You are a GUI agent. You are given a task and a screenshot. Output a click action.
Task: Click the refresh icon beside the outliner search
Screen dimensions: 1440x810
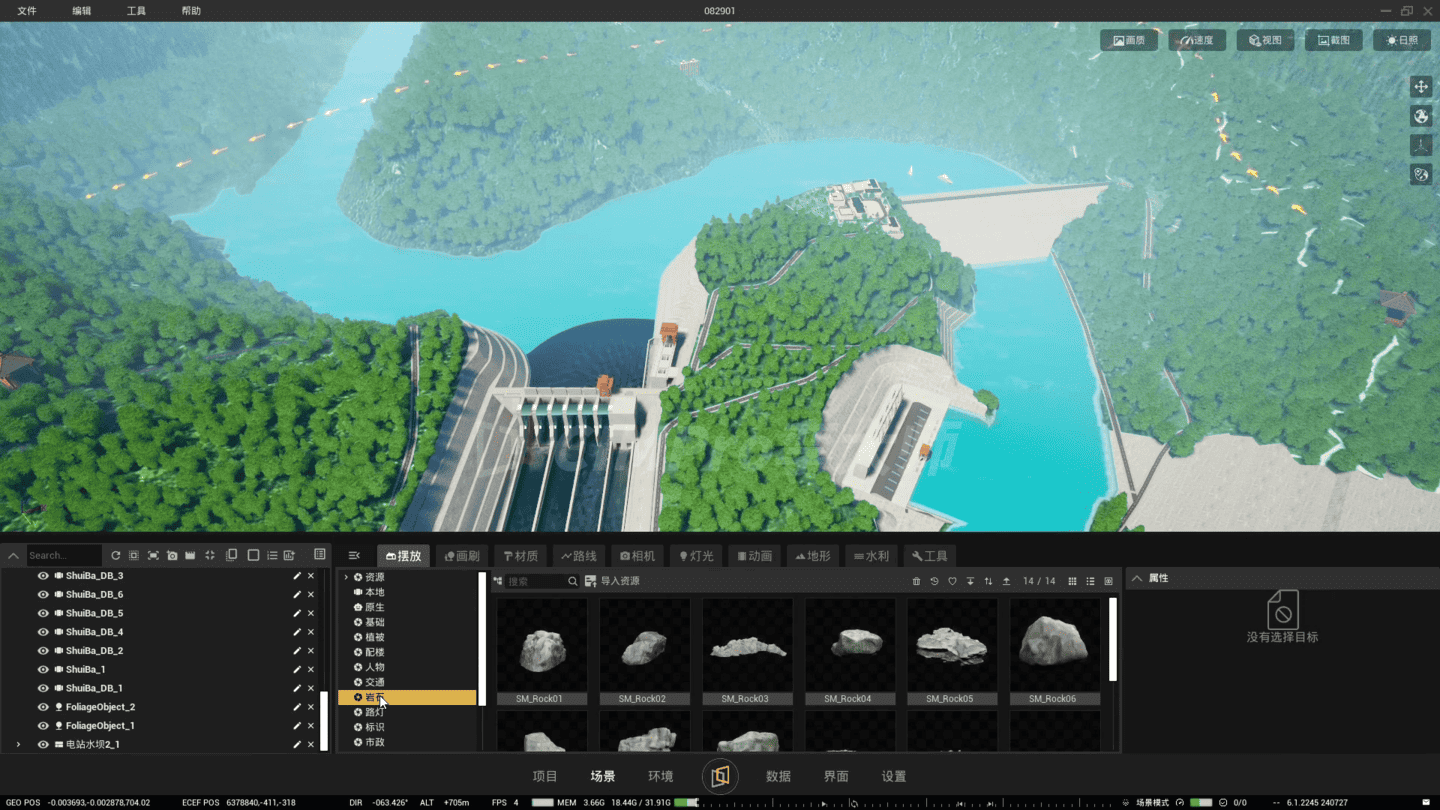(115, 555)
